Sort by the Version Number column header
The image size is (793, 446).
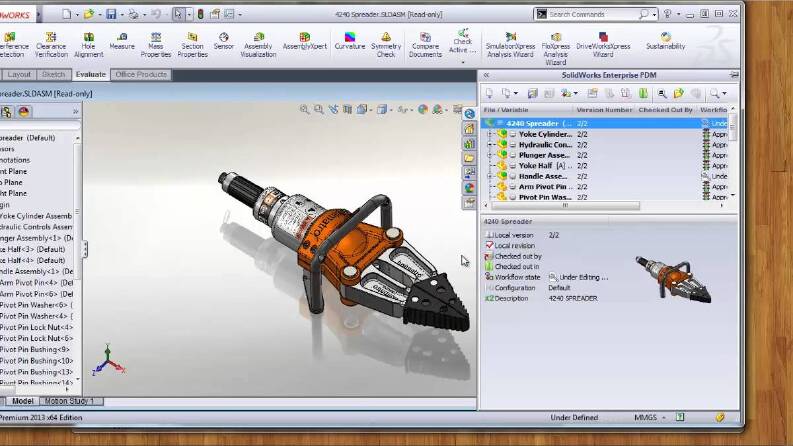(604, 110)
